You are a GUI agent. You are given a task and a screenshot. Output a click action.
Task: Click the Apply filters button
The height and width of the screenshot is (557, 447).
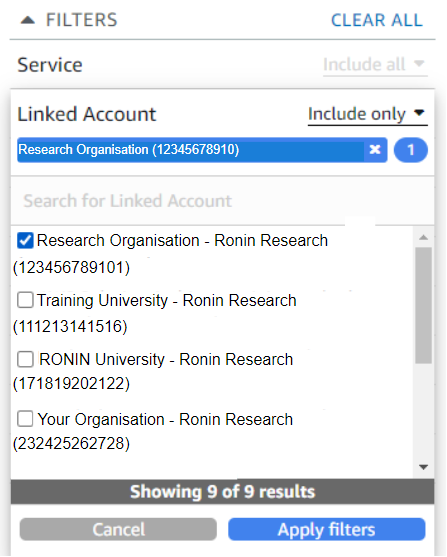[327, 529]
